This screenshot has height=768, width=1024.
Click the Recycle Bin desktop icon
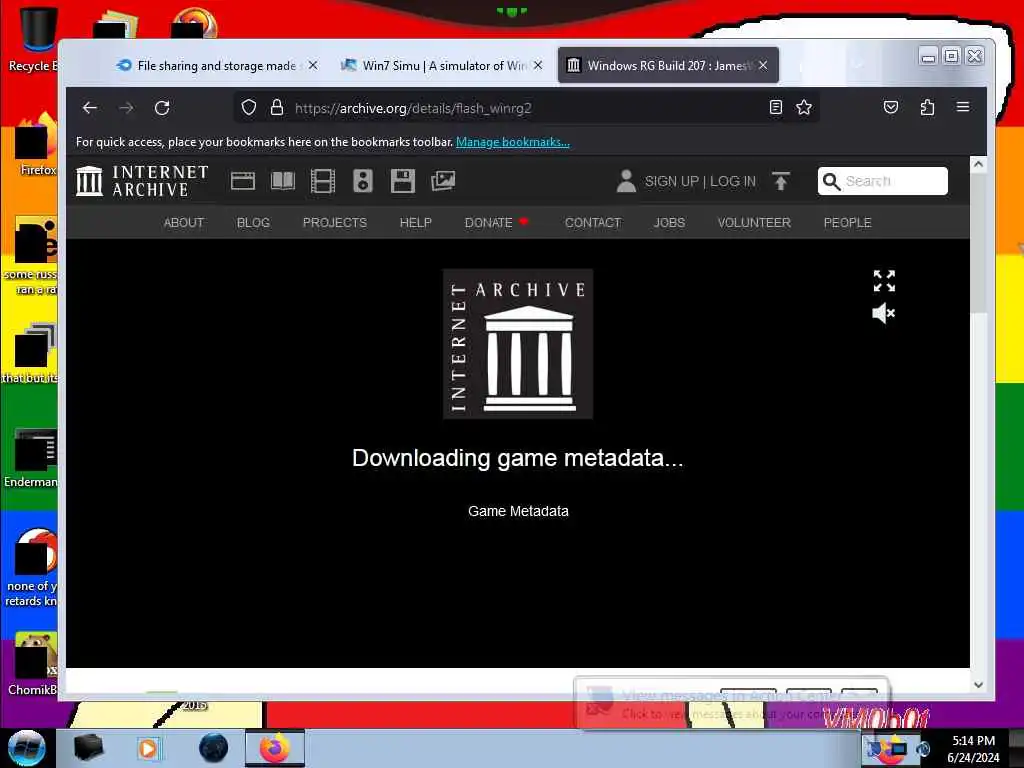(x=34, y=39)
